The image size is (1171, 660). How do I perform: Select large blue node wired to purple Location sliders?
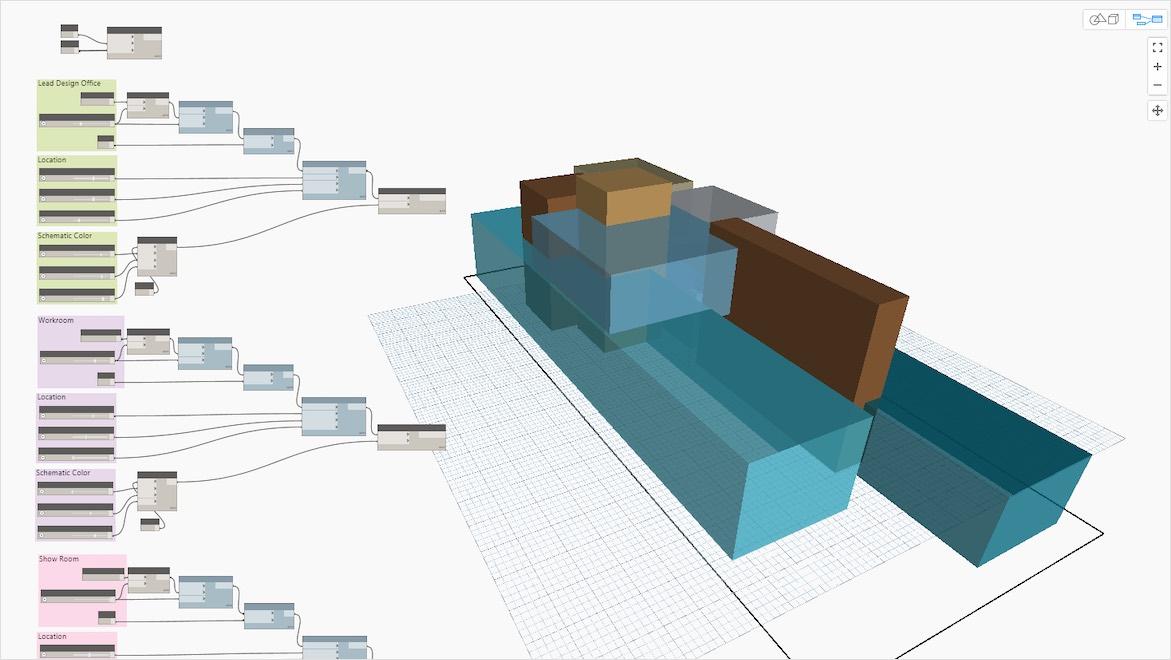tap(334, 417)
